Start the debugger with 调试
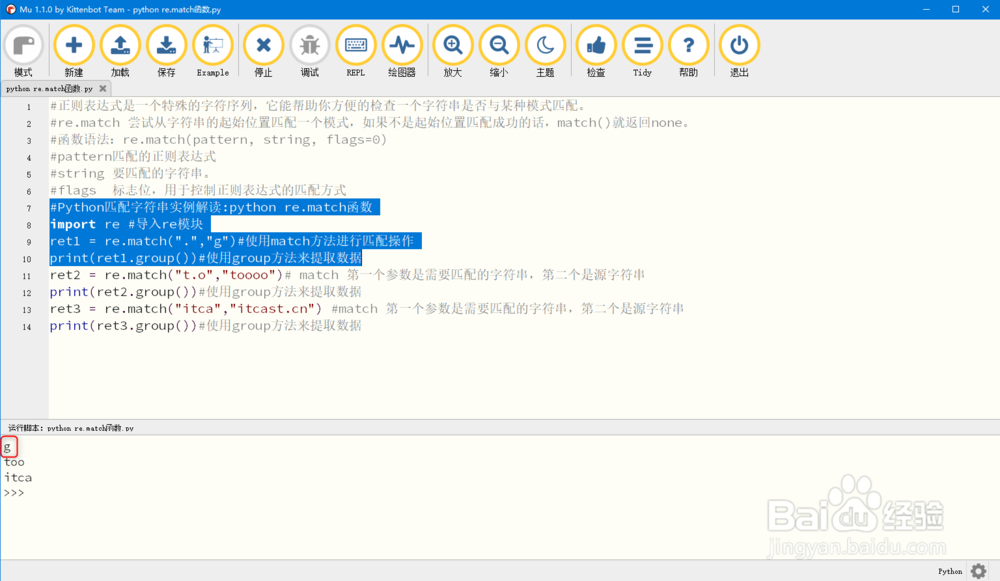Viewport: 1000px width, 581px height. pos(309,51)
